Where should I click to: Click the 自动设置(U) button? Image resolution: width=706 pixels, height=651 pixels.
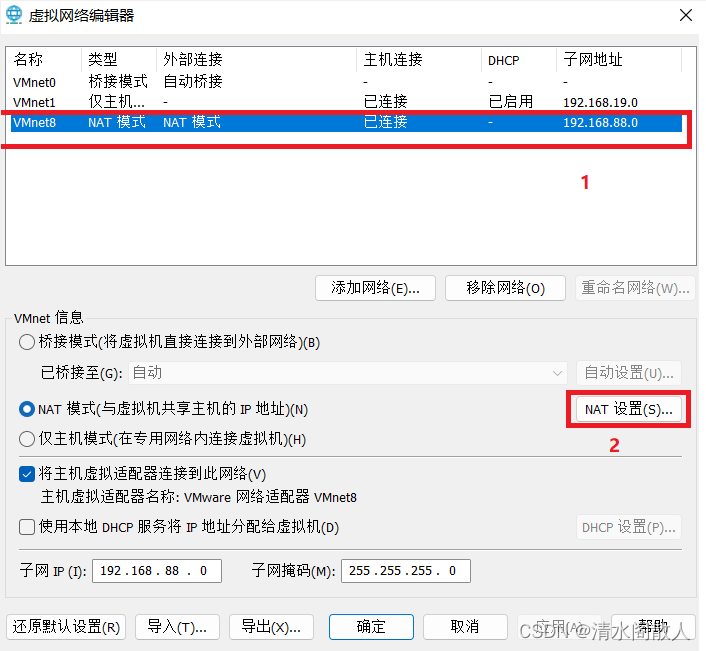point(629,373)
